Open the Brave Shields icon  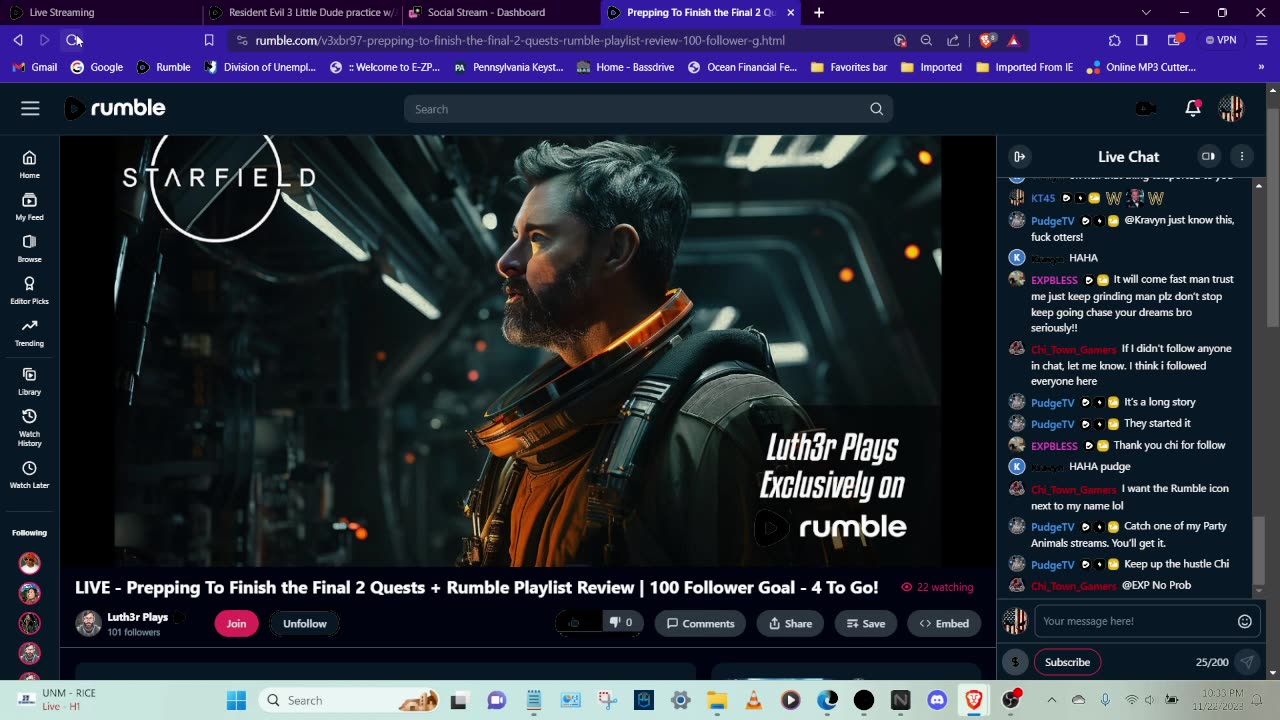click(x=987, y=40)
